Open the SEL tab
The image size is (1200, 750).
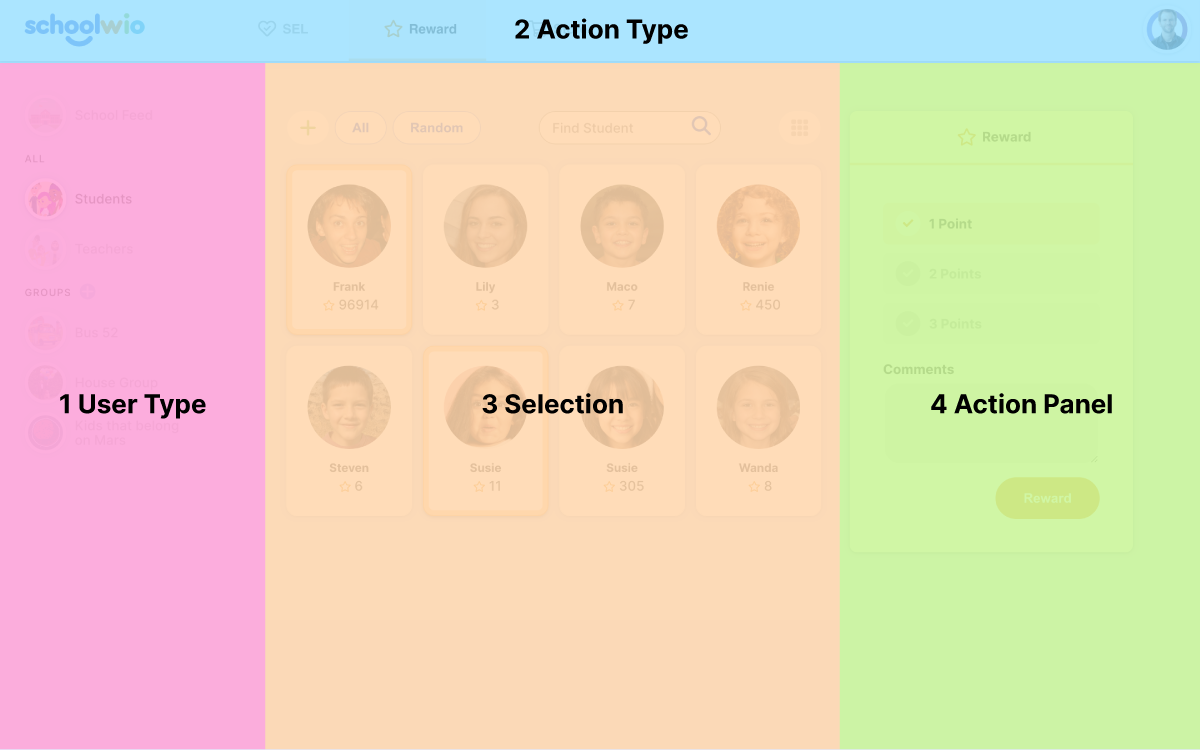click(x=283, y=30)
